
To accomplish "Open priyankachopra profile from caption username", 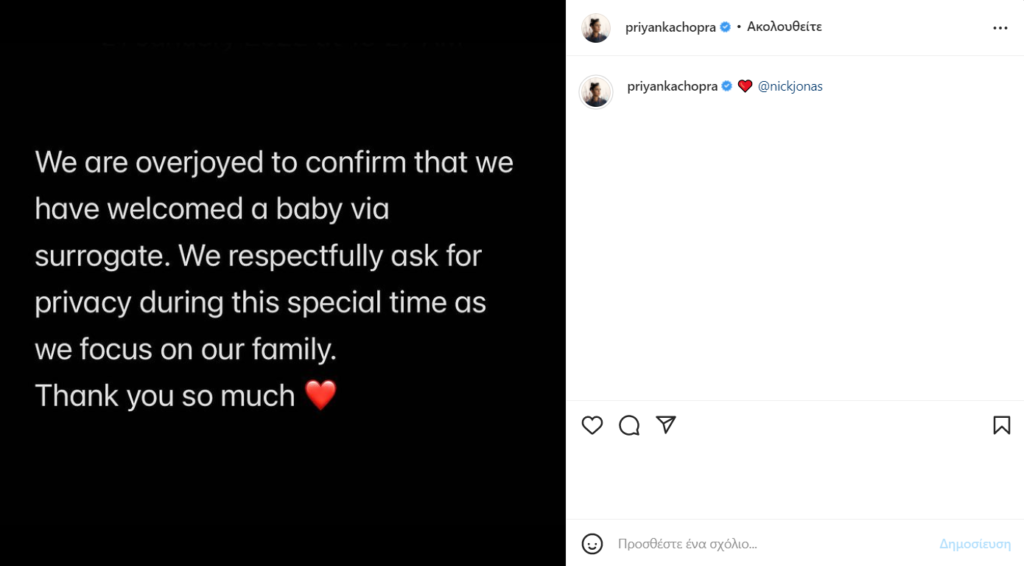I will coord(672,87).
